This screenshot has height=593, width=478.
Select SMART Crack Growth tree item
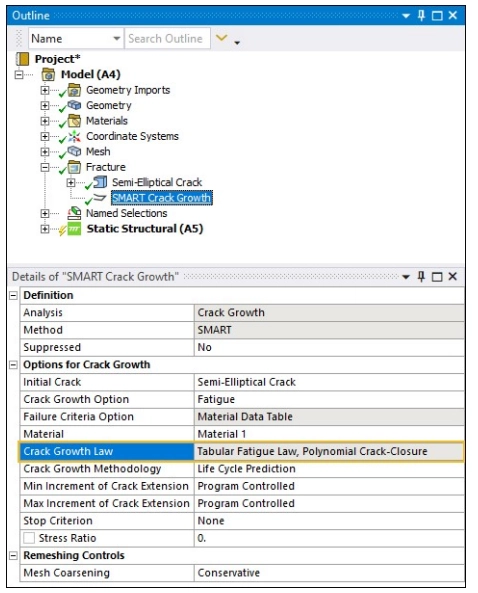(162, 198)
